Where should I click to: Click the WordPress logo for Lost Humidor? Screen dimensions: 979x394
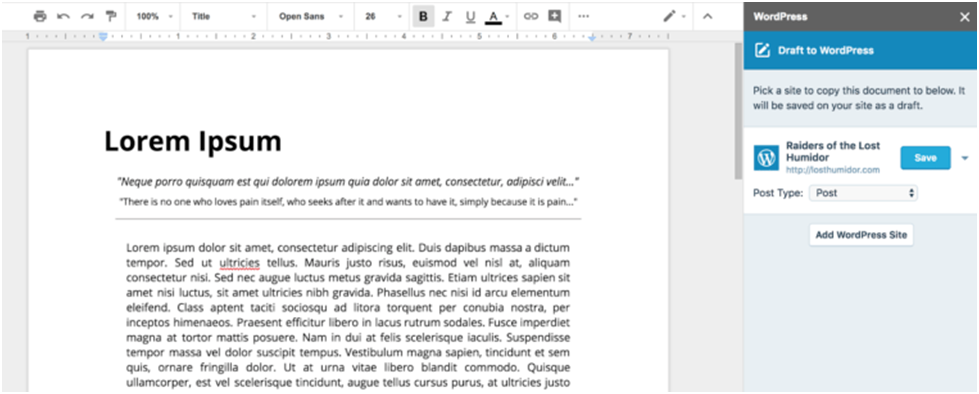click(766, 158)
